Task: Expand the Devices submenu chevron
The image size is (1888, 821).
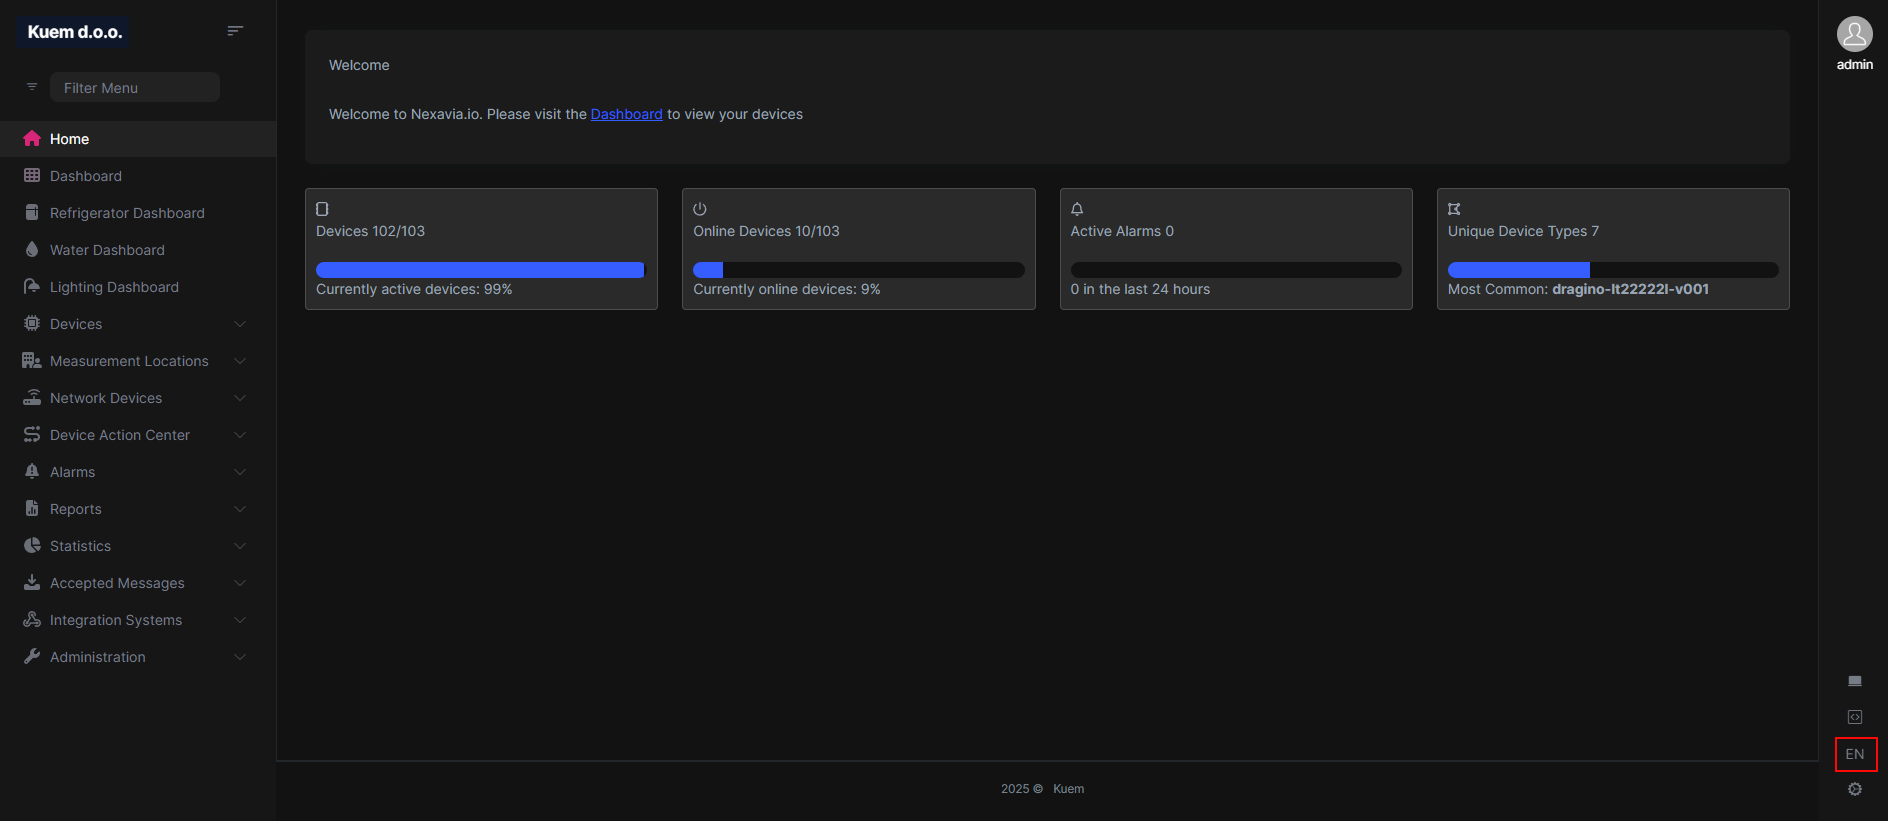Action: pos(240,324)
